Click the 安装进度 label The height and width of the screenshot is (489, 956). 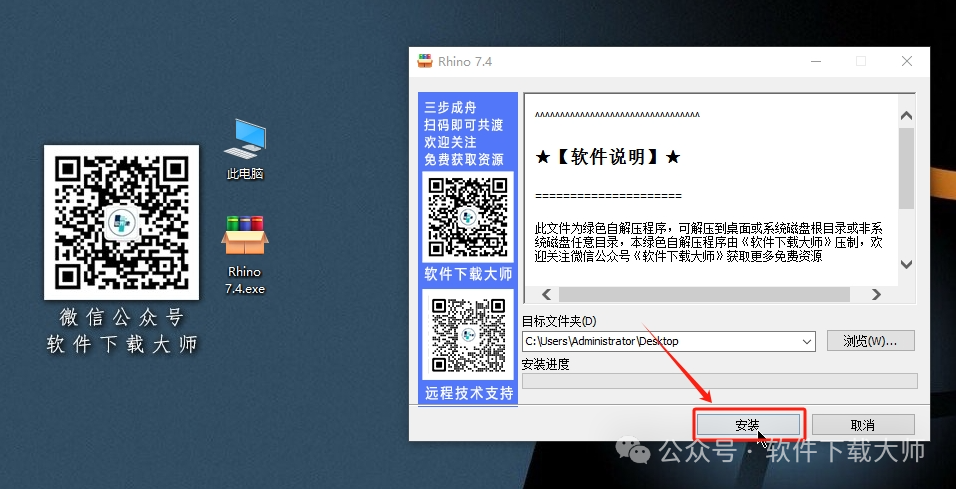[x=546, y=364]
